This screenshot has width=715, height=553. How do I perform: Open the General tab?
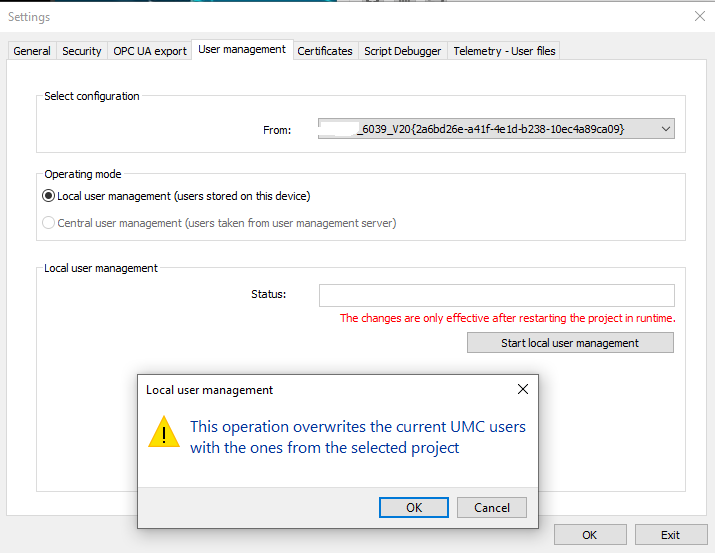click(32, 51)
